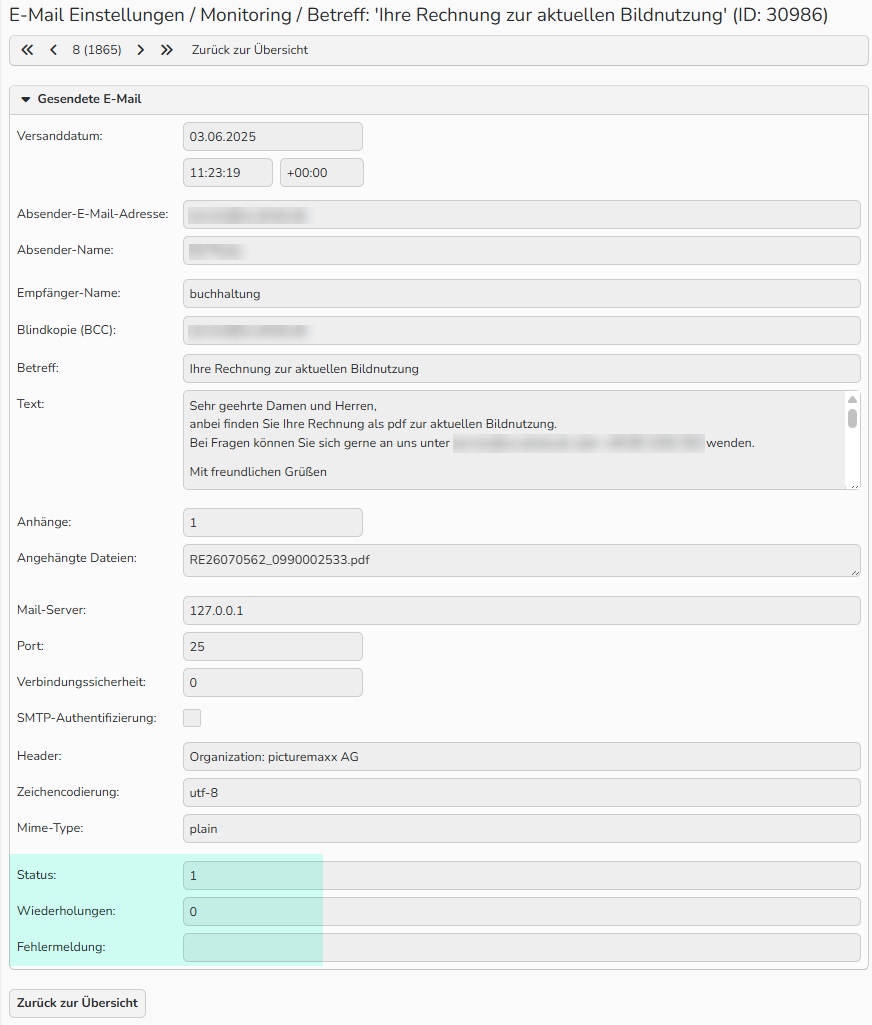Click the Port field showing 25
The width and height of the screenshot is (872, 1025).
click(x=273, y=647)
